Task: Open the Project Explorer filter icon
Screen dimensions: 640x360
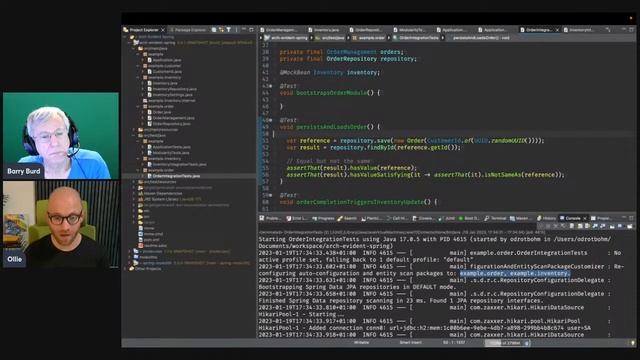Action: (x=229, y=30)
